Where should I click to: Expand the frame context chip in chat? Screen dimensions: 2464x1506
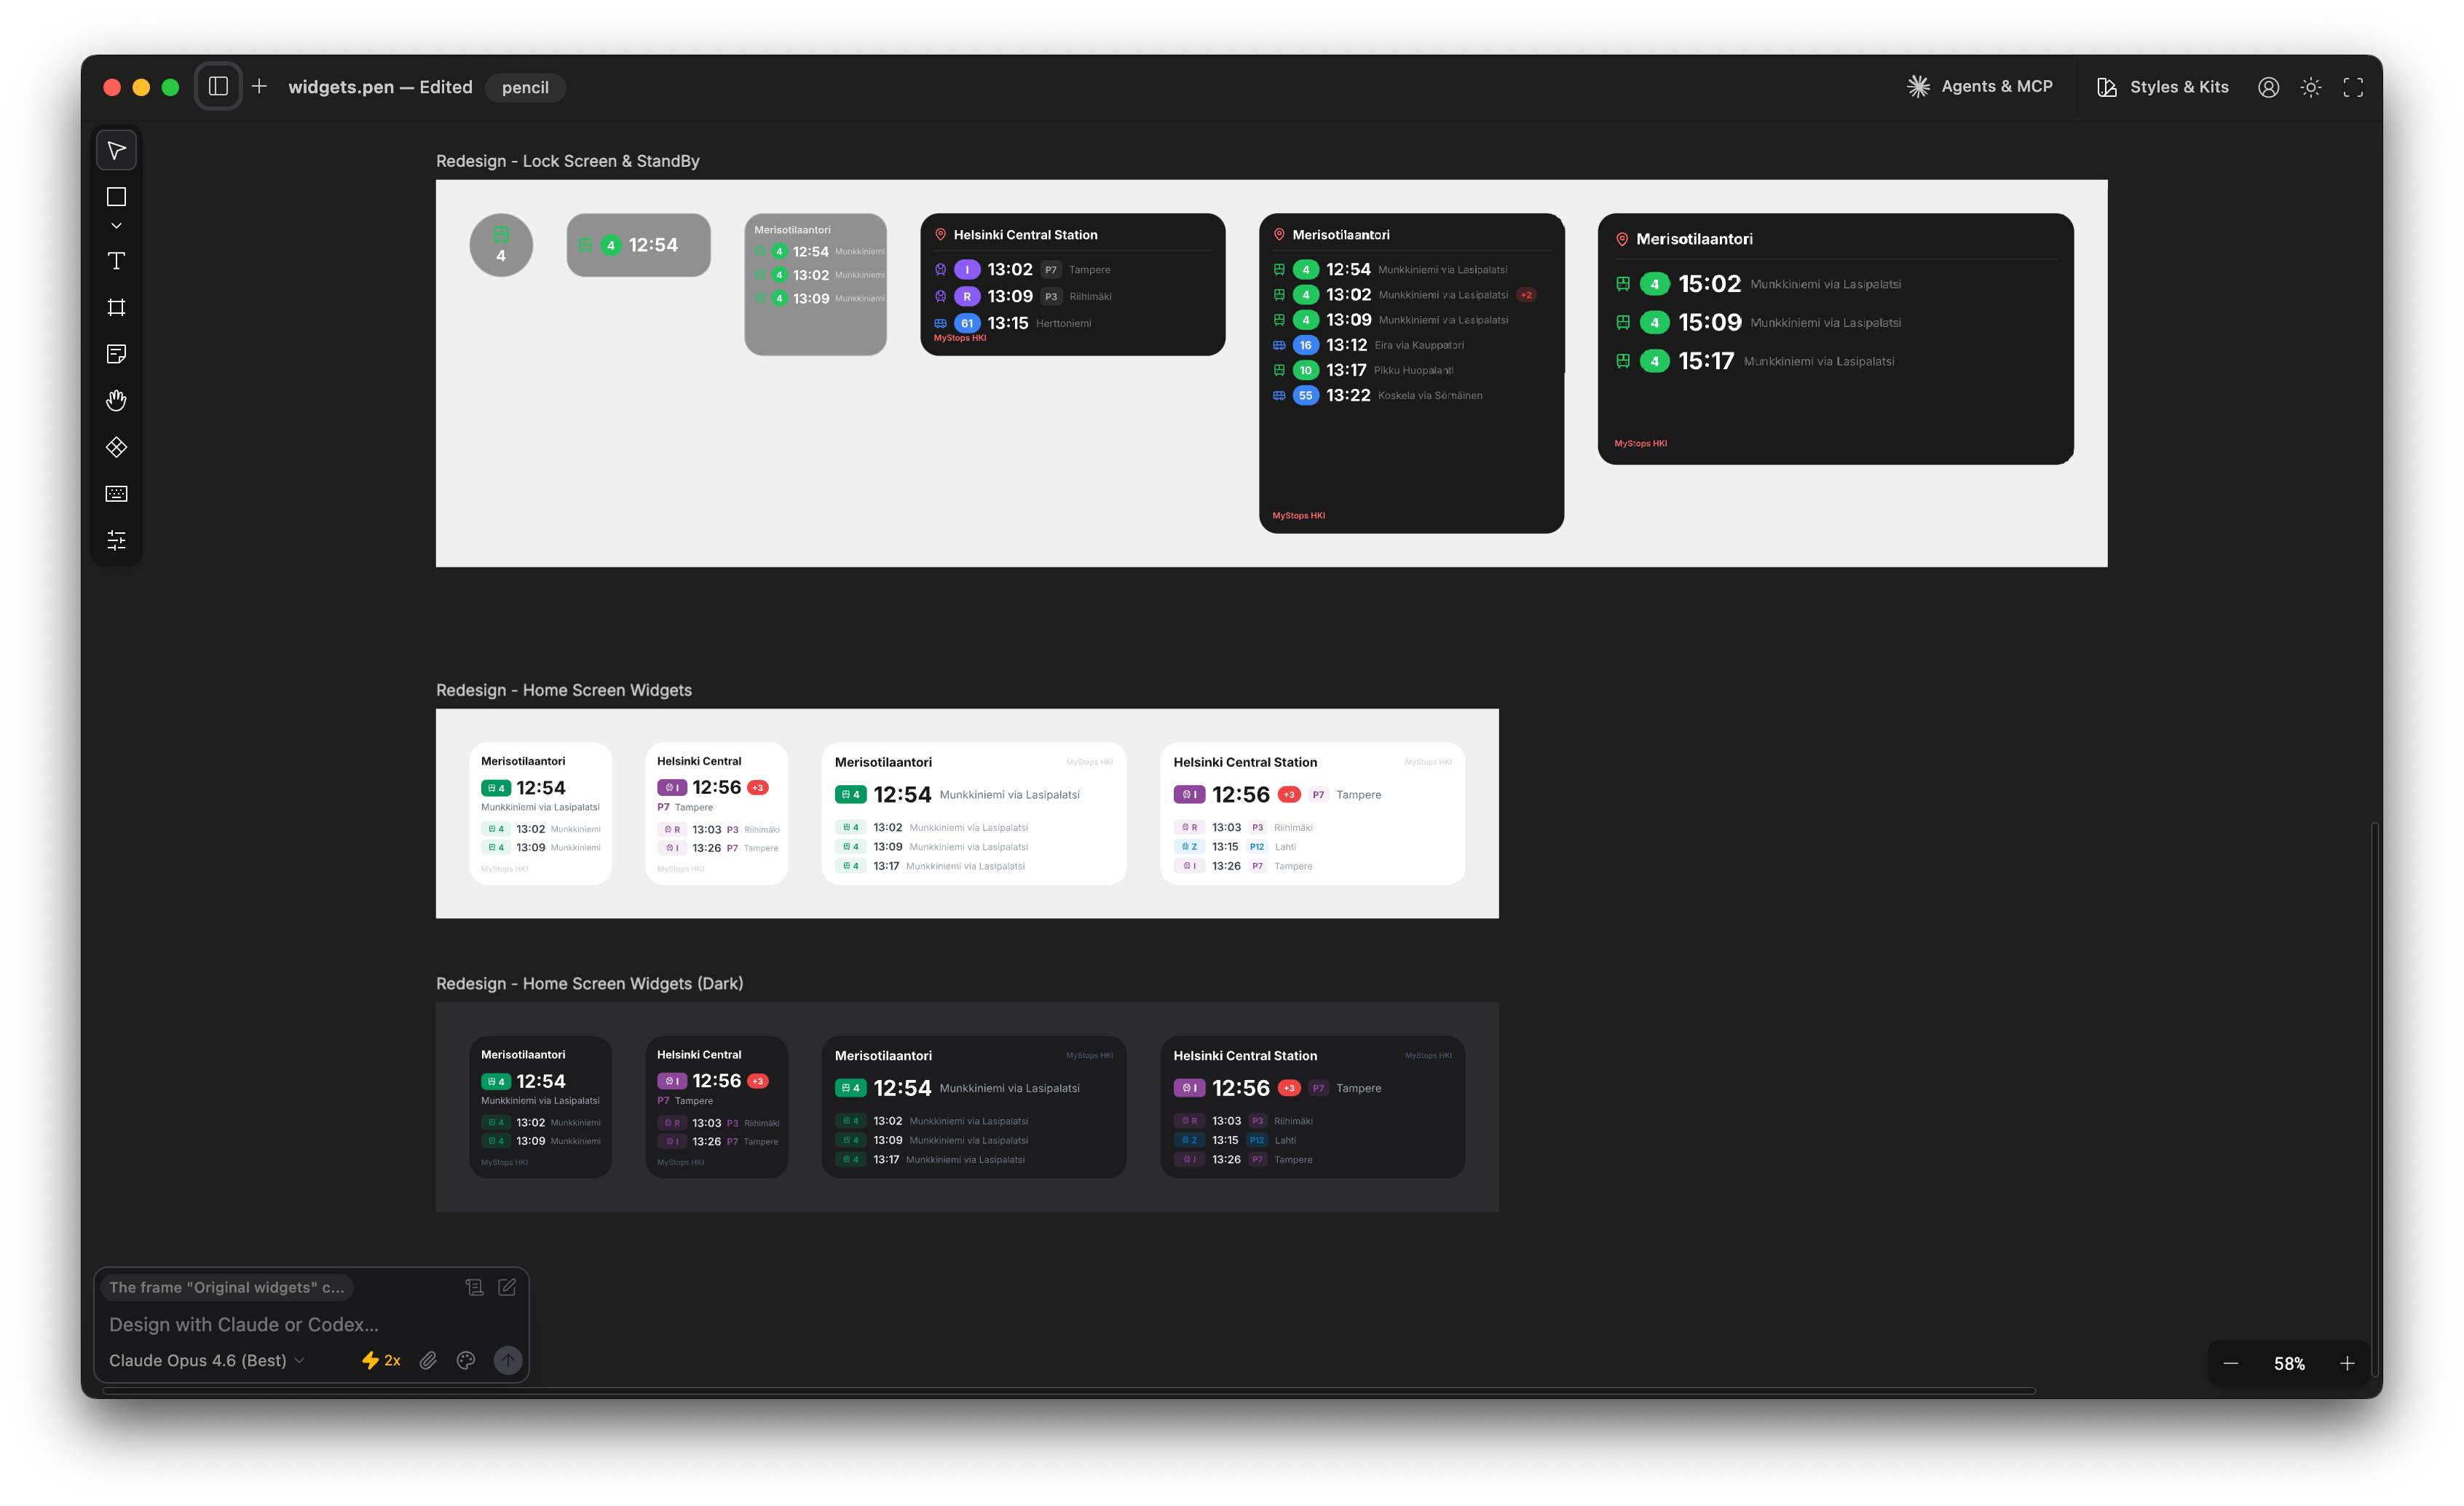click(227, 1287)
